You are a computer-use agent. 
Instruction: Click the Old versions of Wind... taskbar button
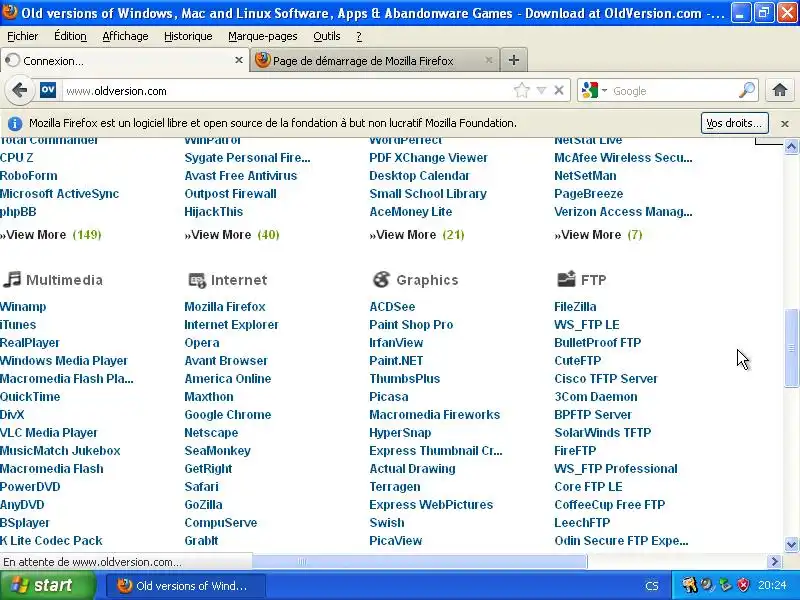185,586
